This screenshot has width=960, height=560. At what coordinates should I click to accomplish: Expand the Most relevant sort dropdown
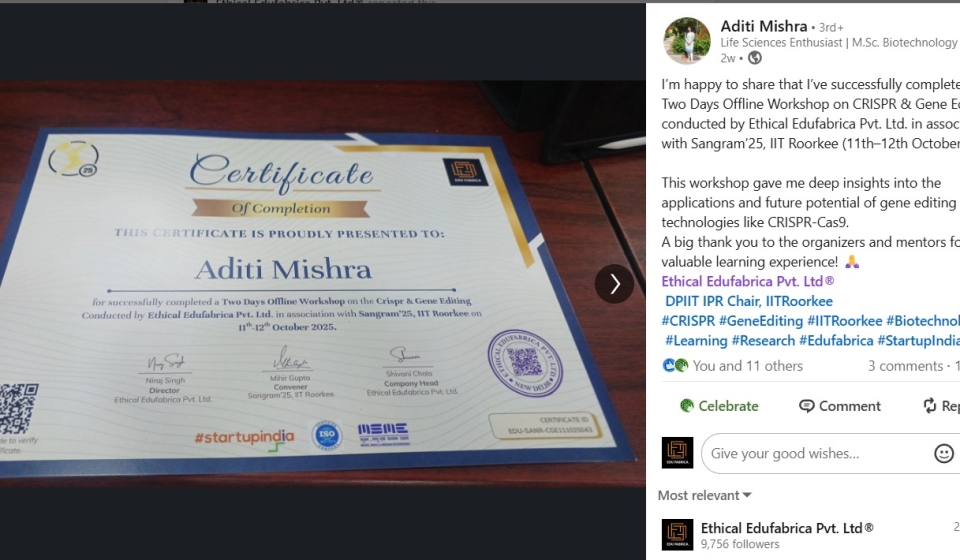(x=704, y=495)
